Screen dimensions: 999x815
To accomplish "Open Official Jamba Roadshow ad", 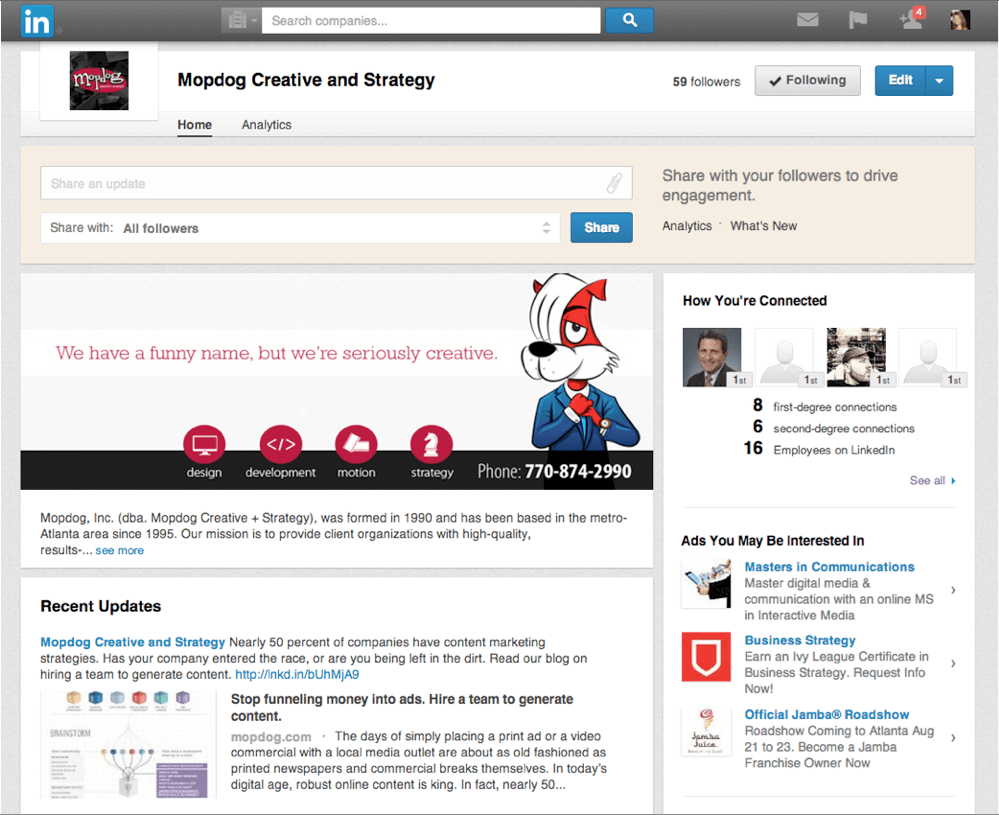I will click(827, 714).
